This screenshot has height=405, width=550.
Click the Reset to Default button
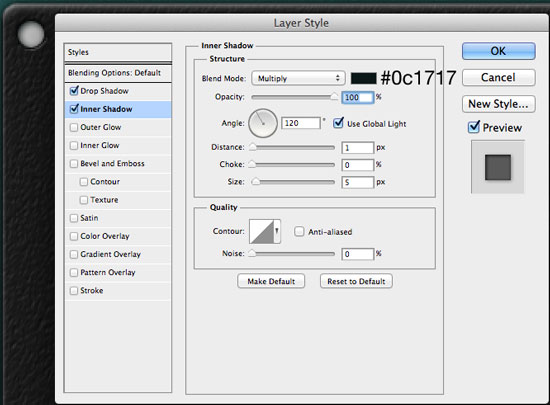click(x=356, y=281)
